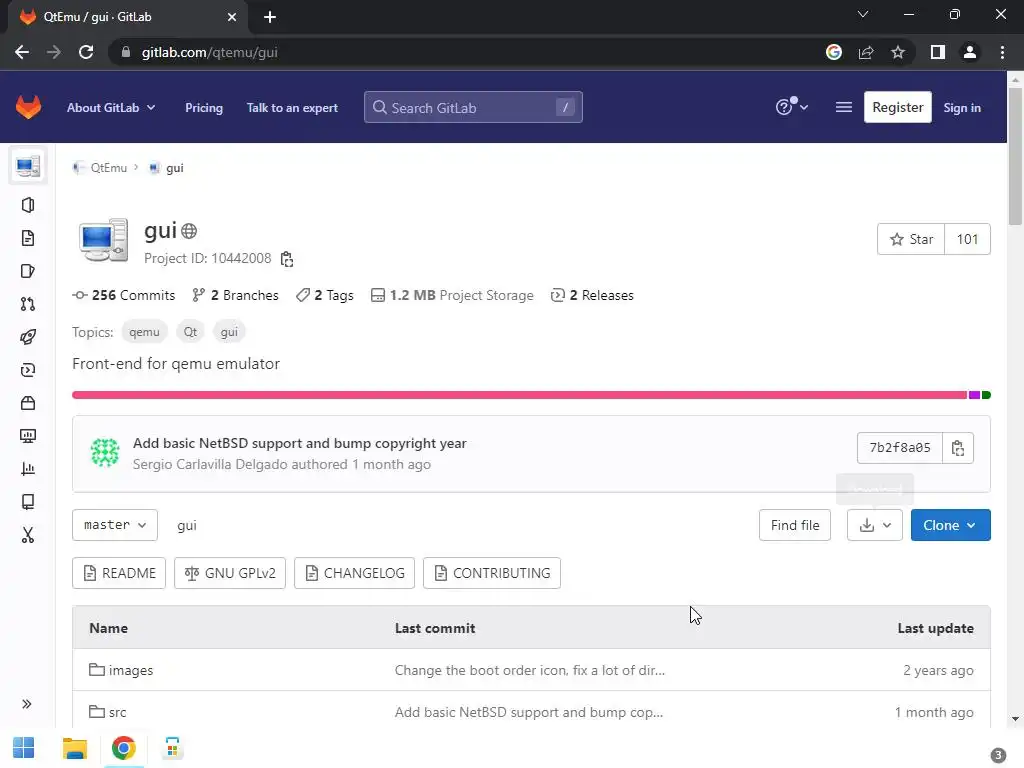Screen dimensions: 1024x768
Task: Click the qemu topic badge
Action: coord(144,332)
